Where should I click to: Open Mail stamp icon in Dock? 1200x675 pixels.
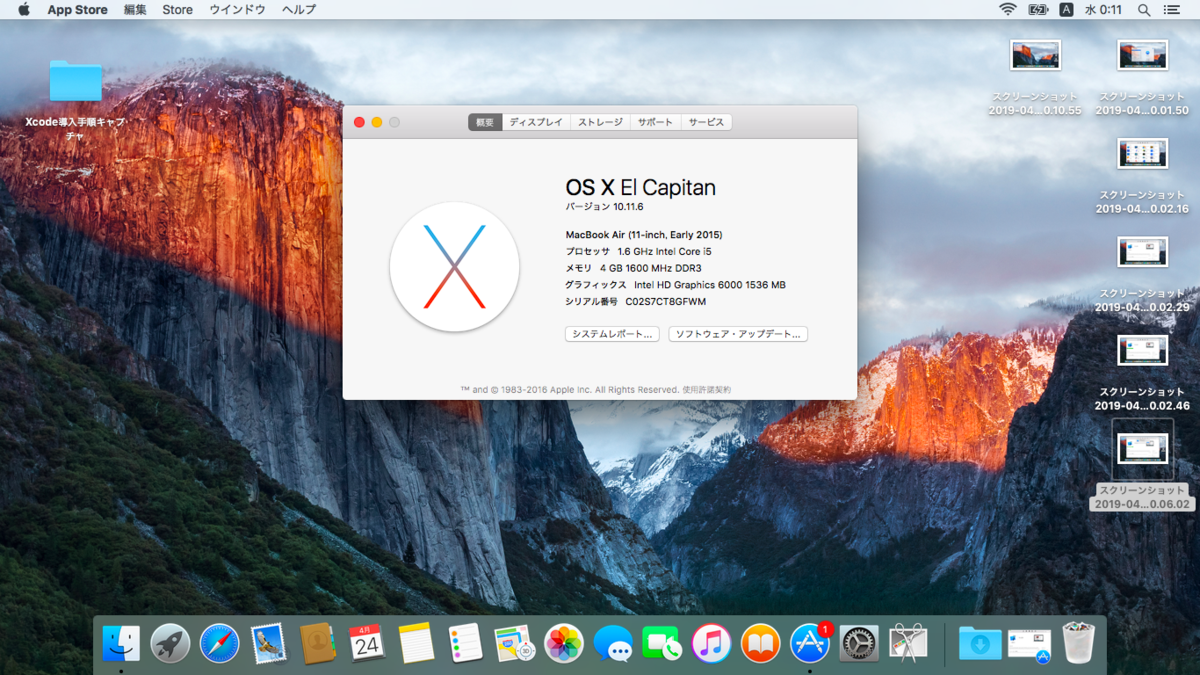(269, 643)
